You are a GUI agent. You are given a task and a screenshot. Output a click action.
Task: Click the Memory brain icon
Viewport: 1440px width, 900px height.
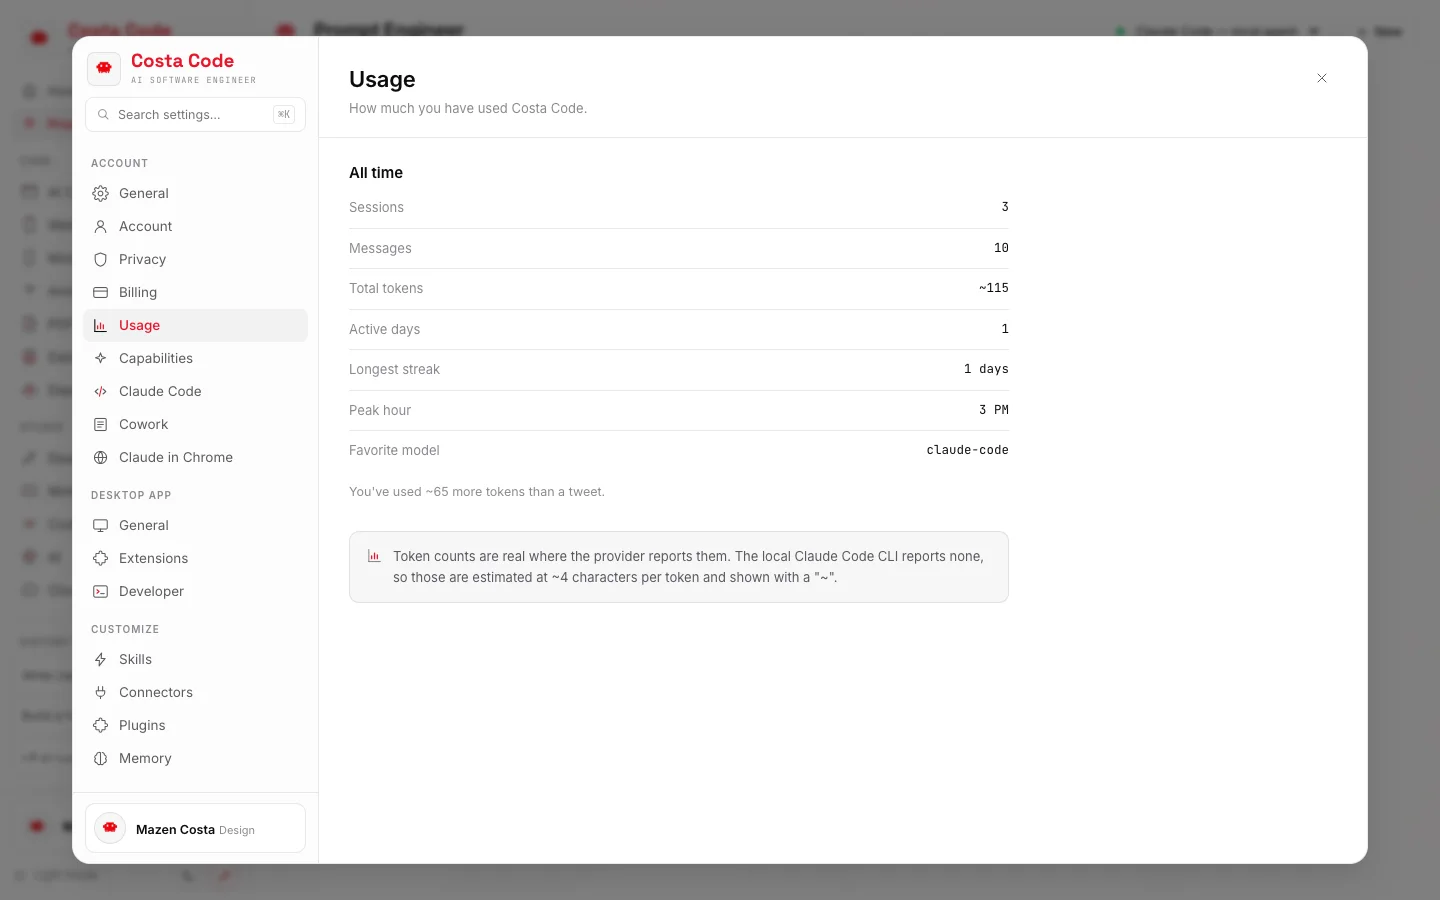[x=100, y=759]
